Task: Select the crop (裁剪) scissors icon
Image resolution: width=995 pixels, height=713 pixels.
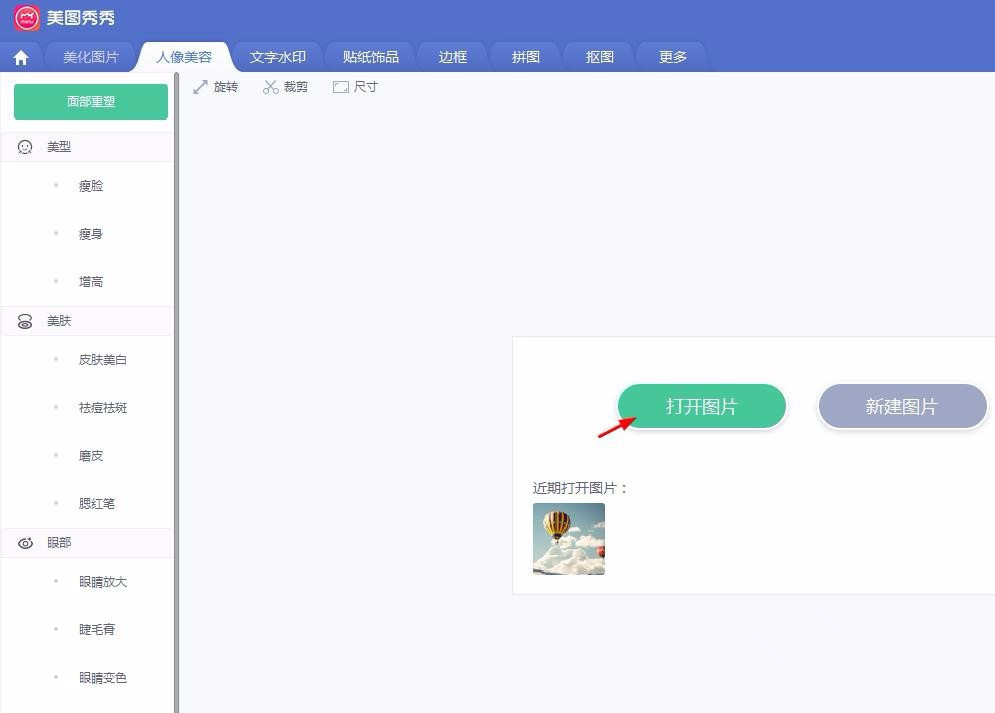Action: [271, 87]
